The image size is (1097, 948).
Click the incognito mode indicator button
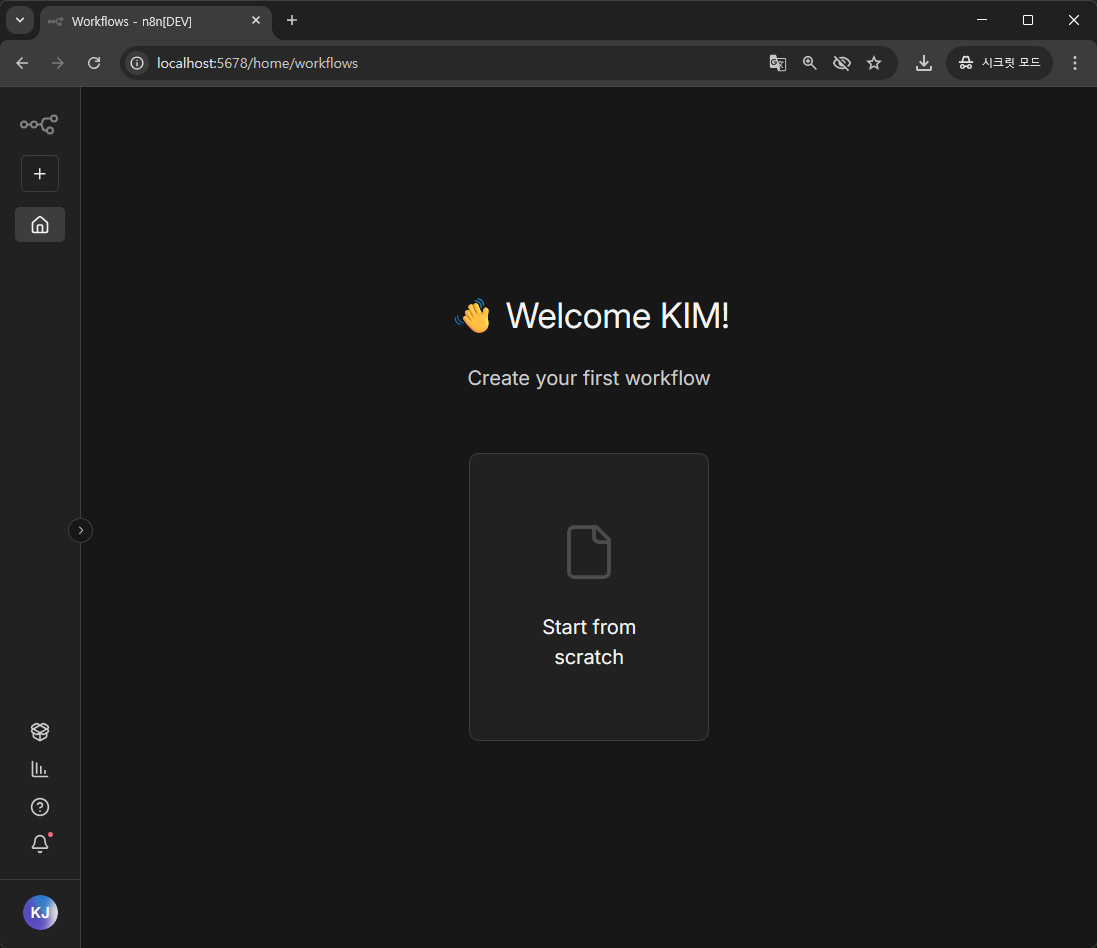[999, 63]
